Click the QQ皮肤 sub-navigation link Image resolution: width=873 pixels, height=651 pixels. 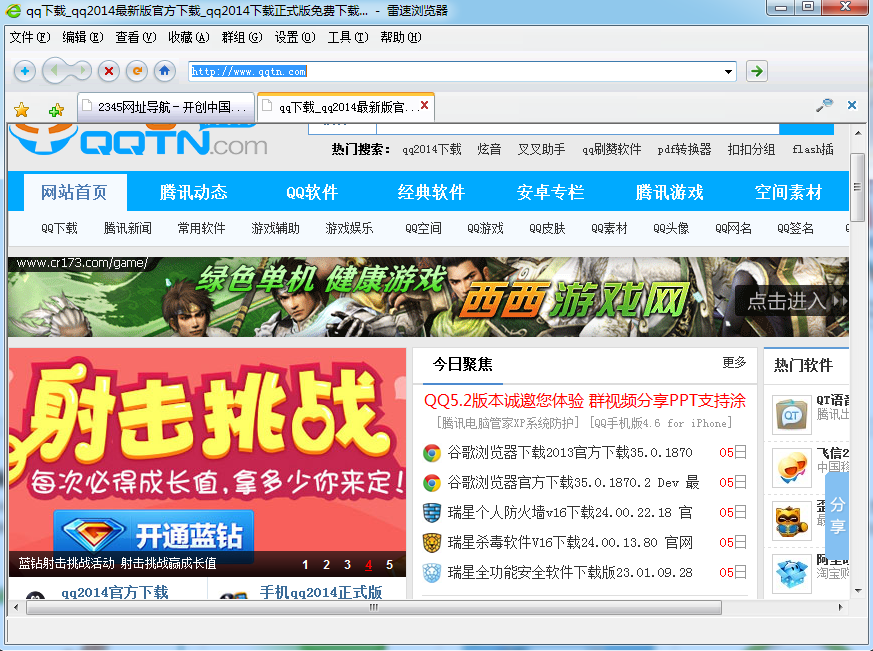coord(547,228)
